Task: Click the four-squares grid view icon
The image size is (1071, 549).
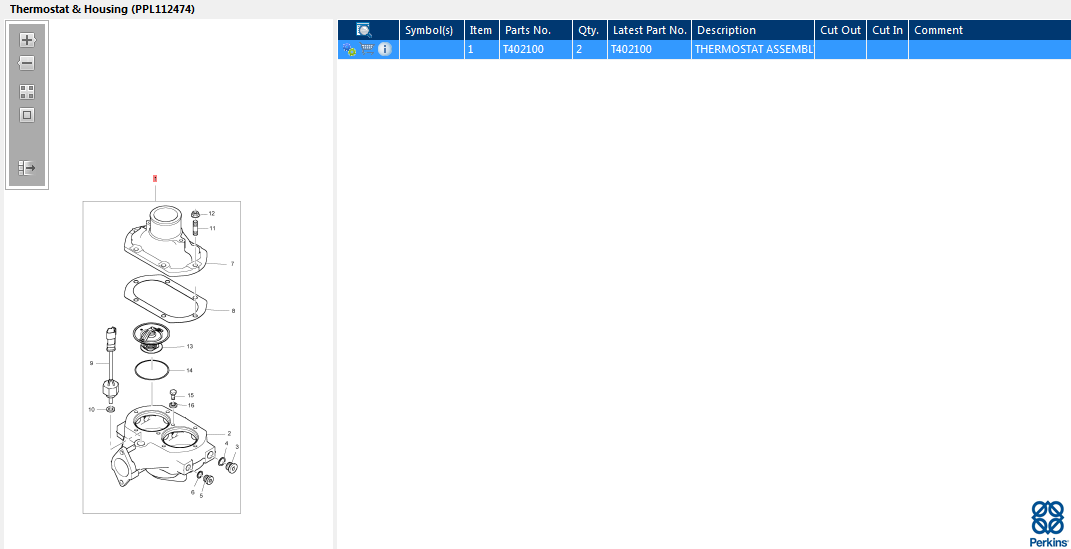Action: 27,92
